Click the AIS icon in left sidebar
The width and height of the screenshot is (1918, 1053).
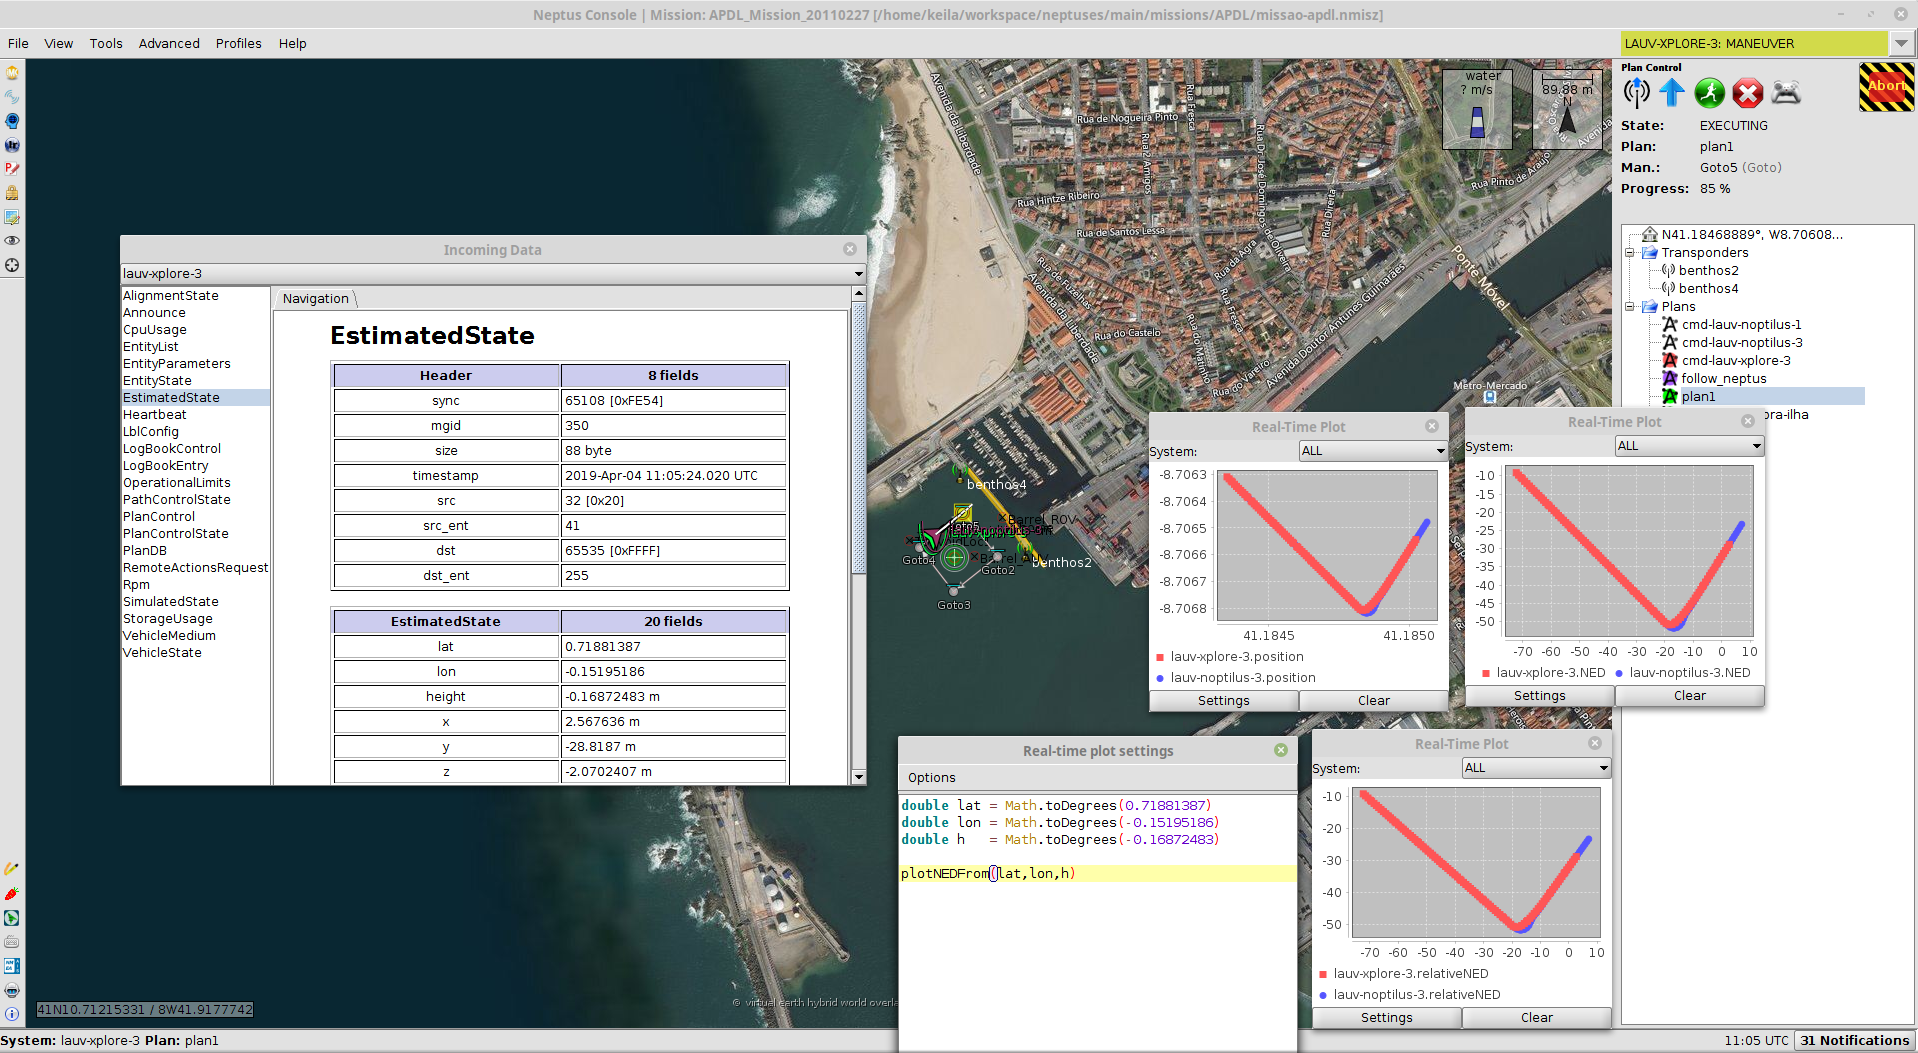tap(12, 966)
